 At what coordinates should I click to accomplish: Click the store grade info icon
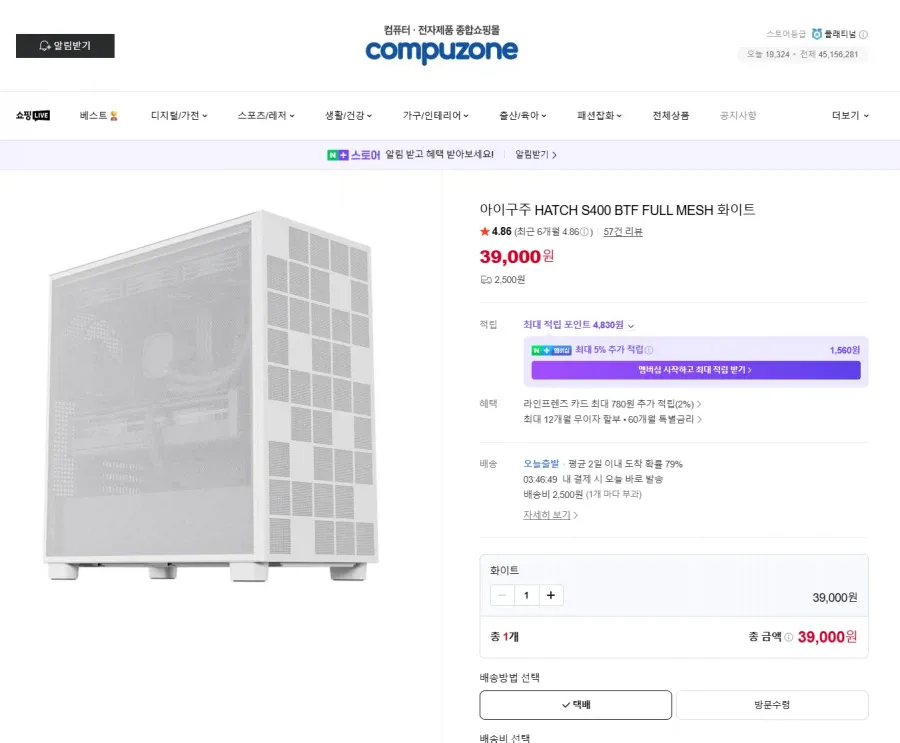click(863, 34)
